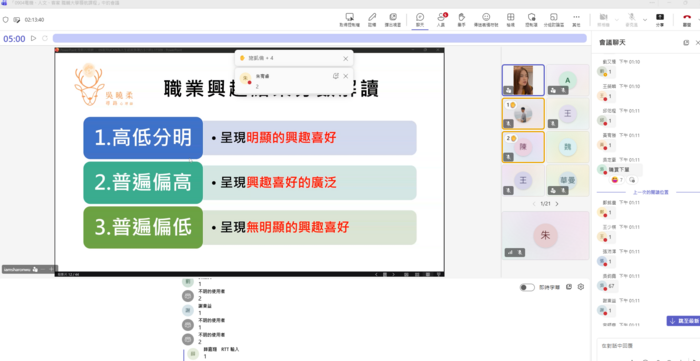Screen dimensions: 700x361
Task: Pop out the captions panel icon
Action: click(569, 287)
